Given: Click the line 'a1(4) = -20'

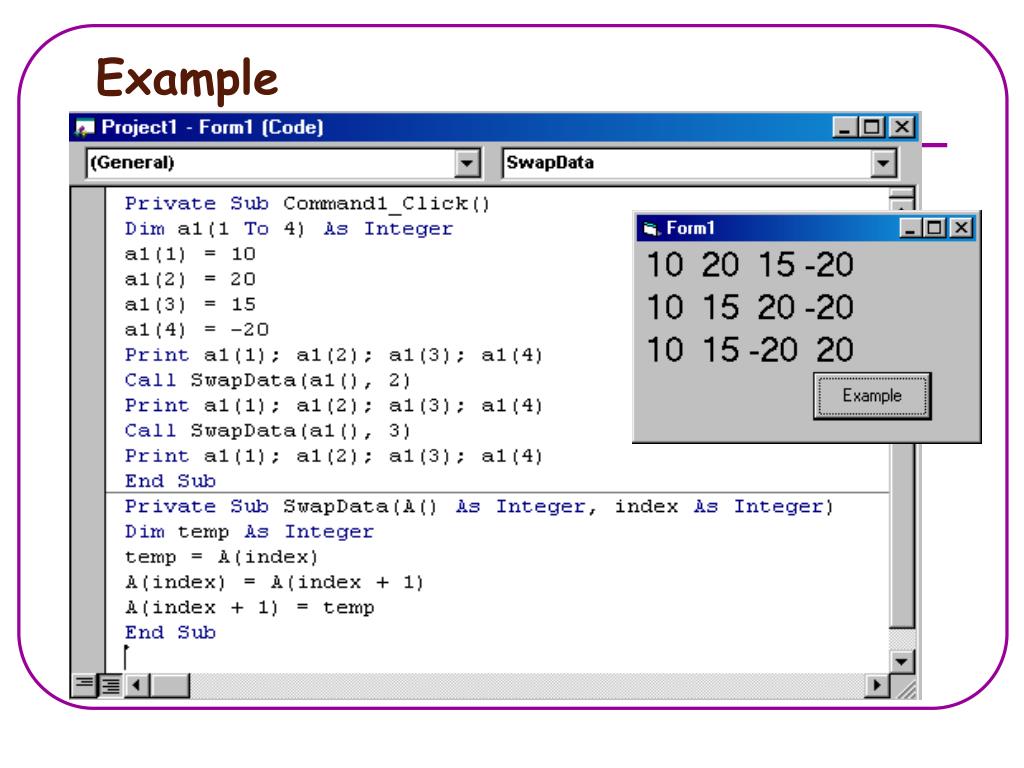Looking at the screenshot, I should 197,330.
